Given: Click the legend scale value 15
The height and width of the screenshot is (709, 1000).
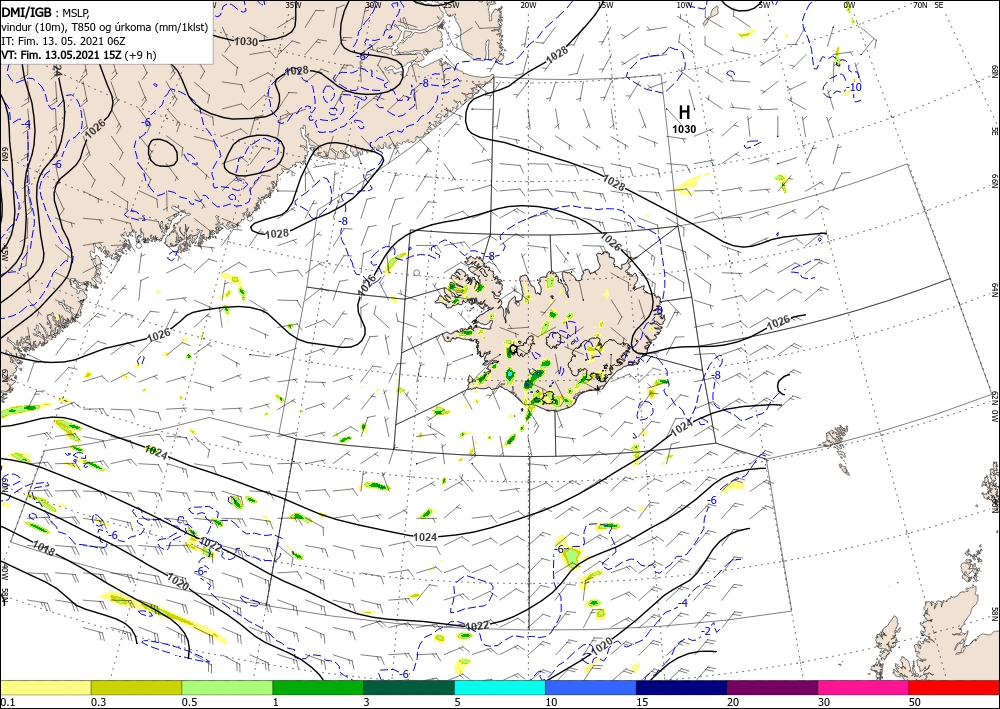Looking at the screenshot, I should [642, 702].
